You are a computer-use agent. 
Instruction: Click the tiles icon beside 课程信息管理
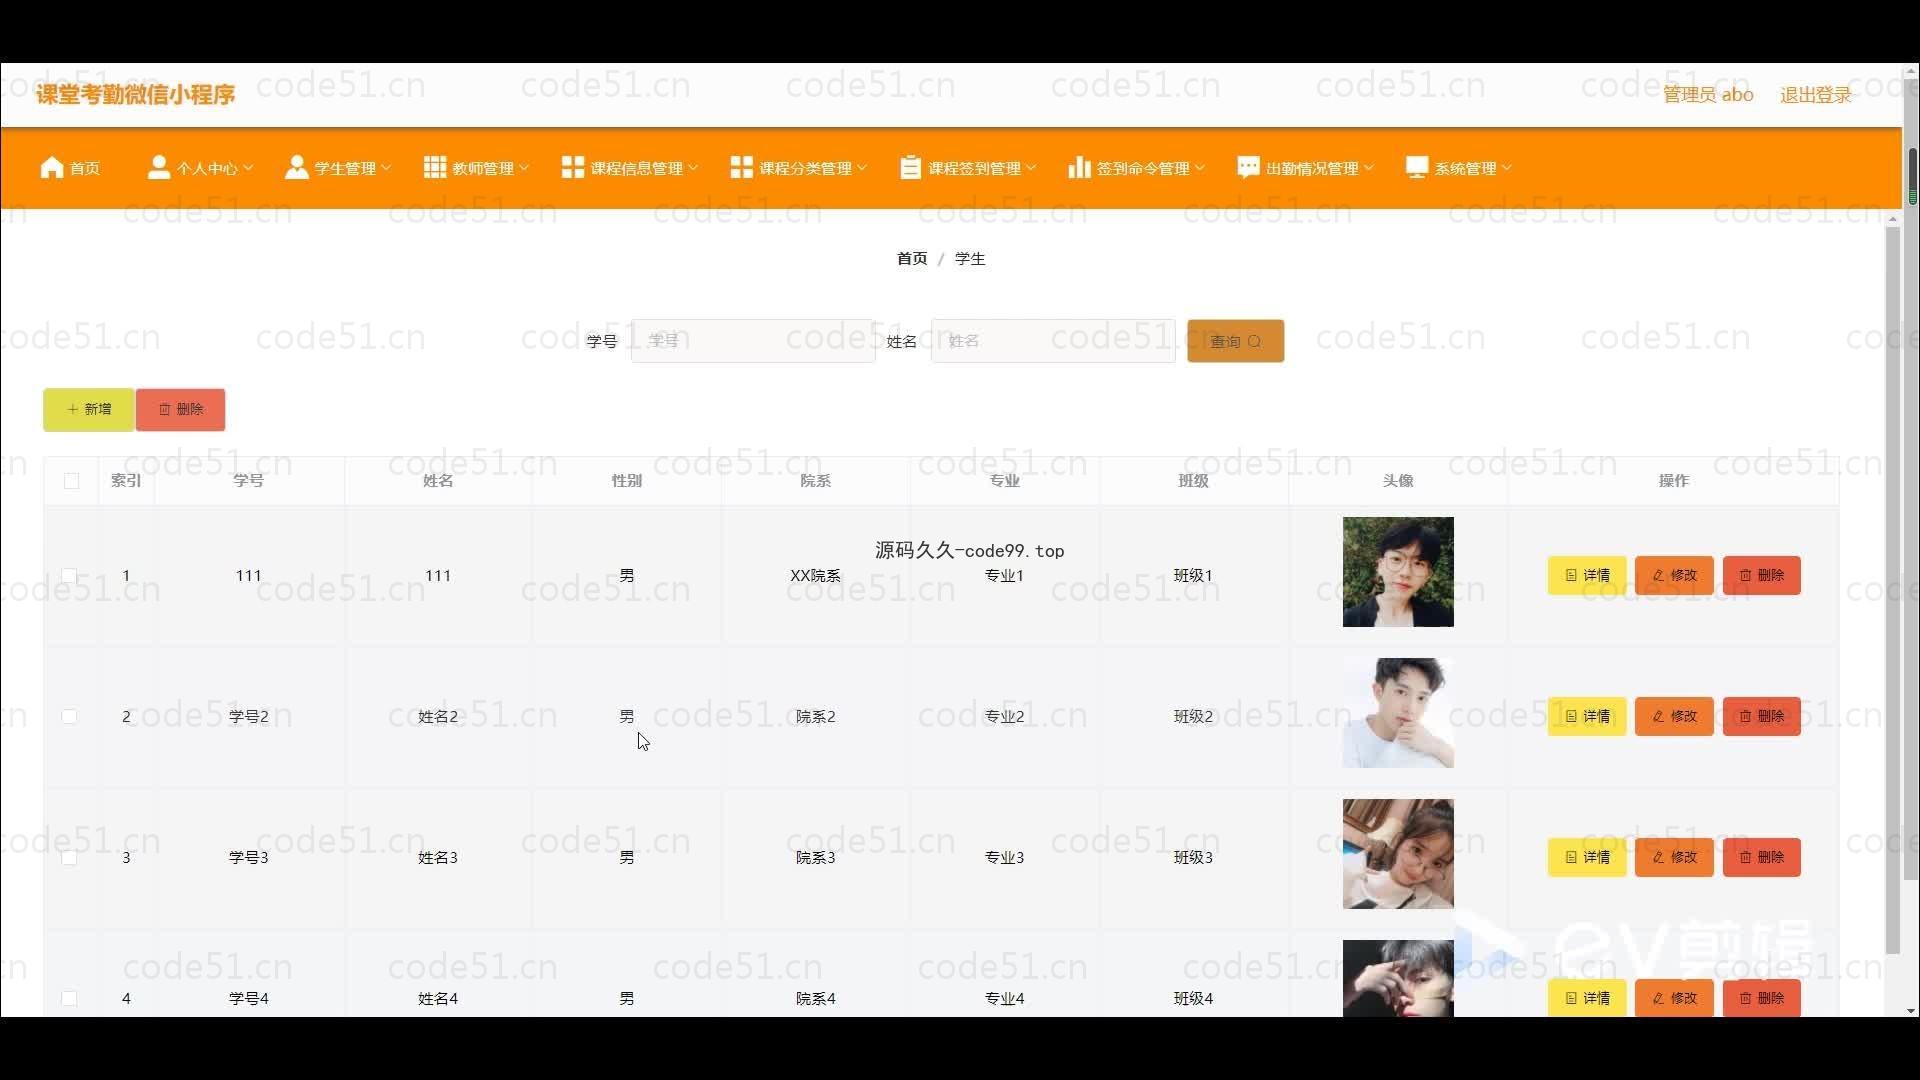pos(572,168)
